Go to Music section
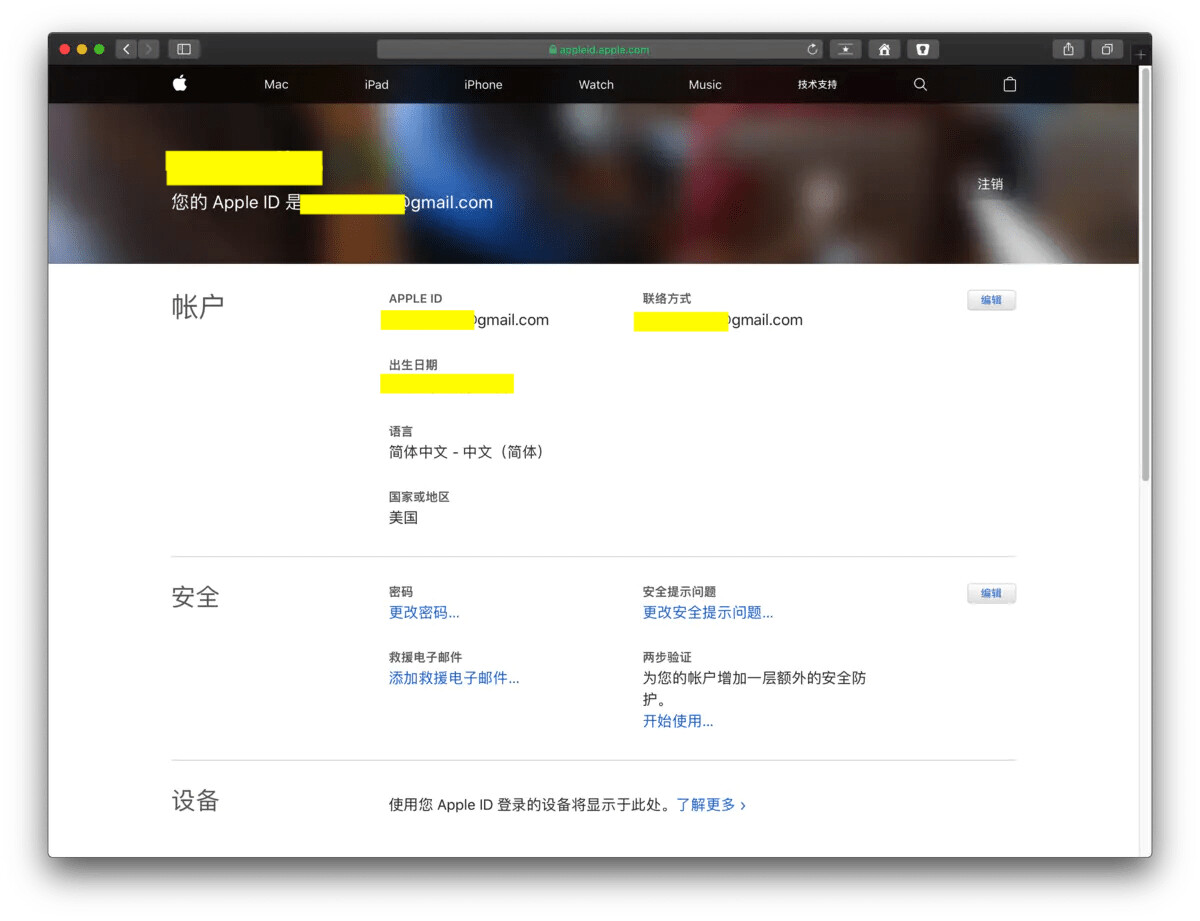The width and height of the screenshot is (1200, 921). tap(705, 85)
